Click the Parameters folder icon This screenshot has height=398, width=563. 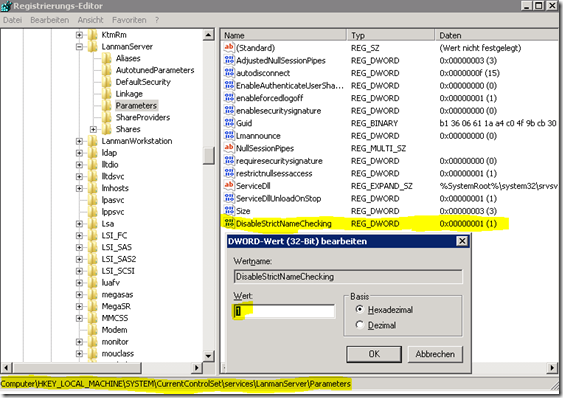(107, 106)
